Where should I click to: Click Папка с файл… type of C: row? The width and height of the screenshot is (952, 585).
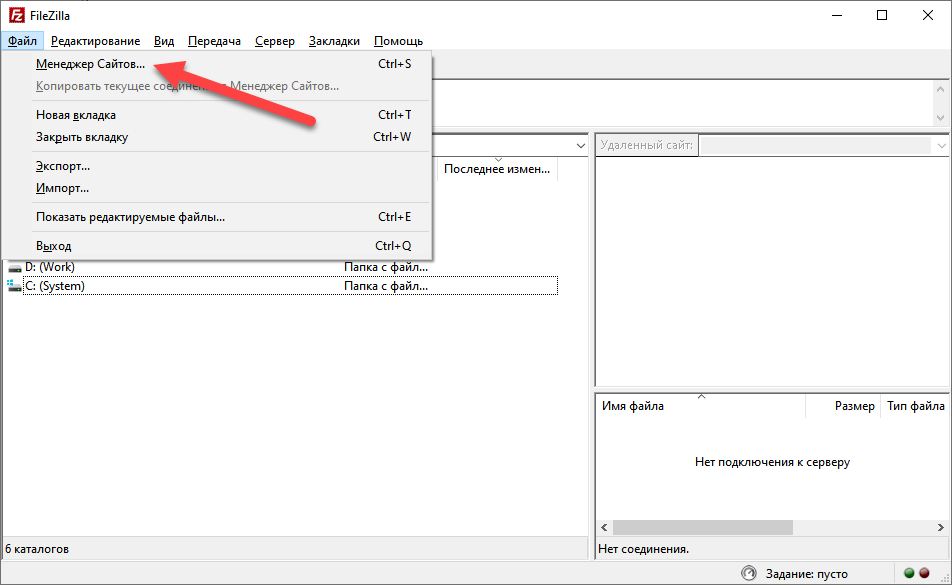point(386,286)
